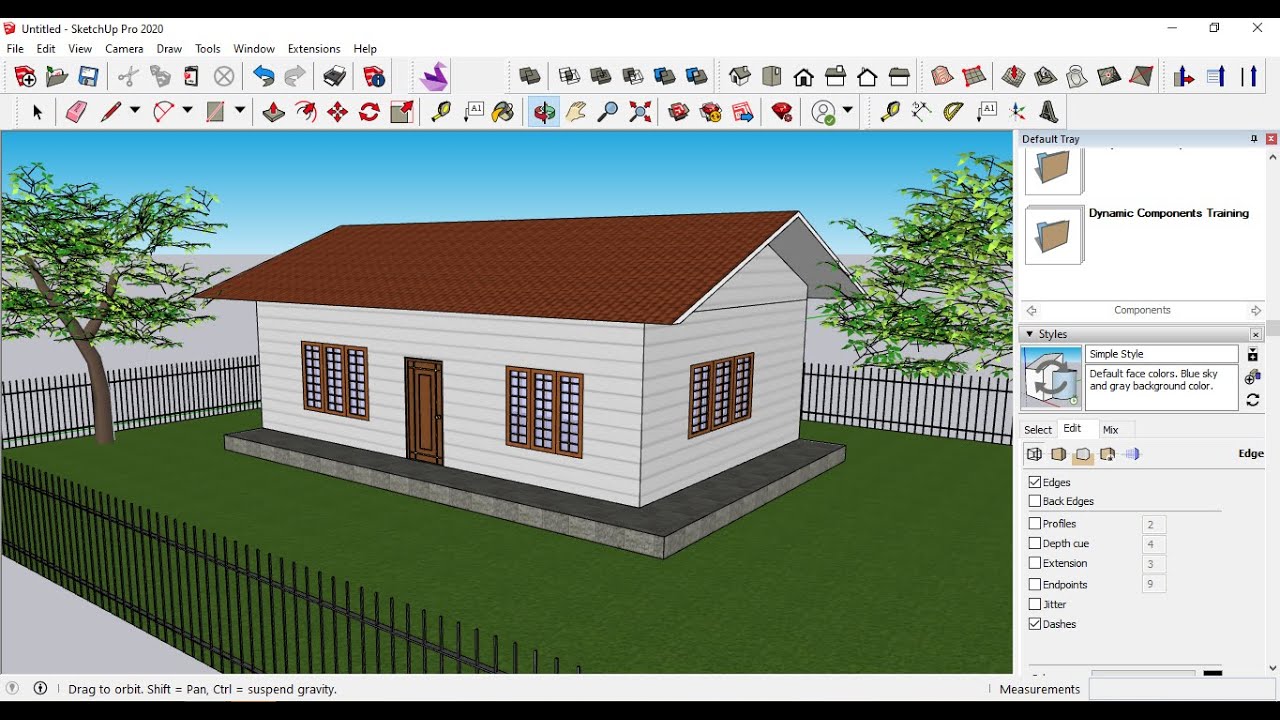Update style with changes button
Image resolution: width=1280 pixels, height=720 pixels.
[x=1252, y=400]
